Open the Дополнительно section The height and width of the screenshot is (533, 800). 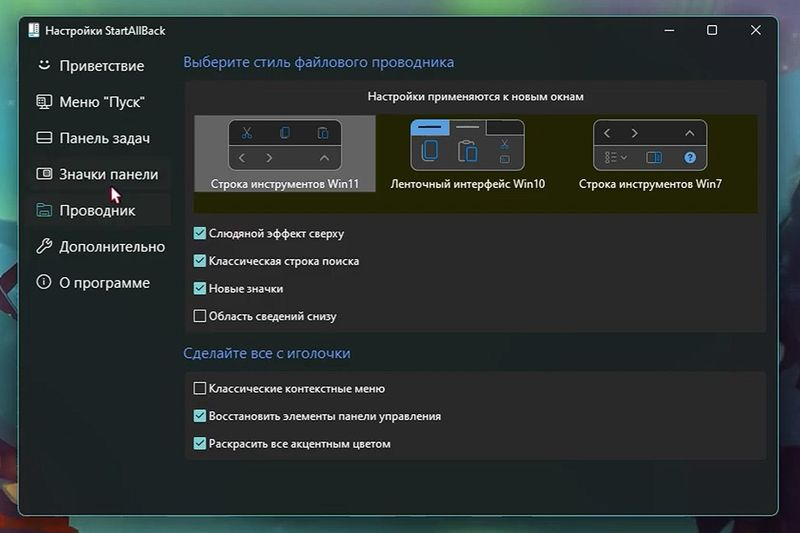pyautogui.click(x=101, y=247)
